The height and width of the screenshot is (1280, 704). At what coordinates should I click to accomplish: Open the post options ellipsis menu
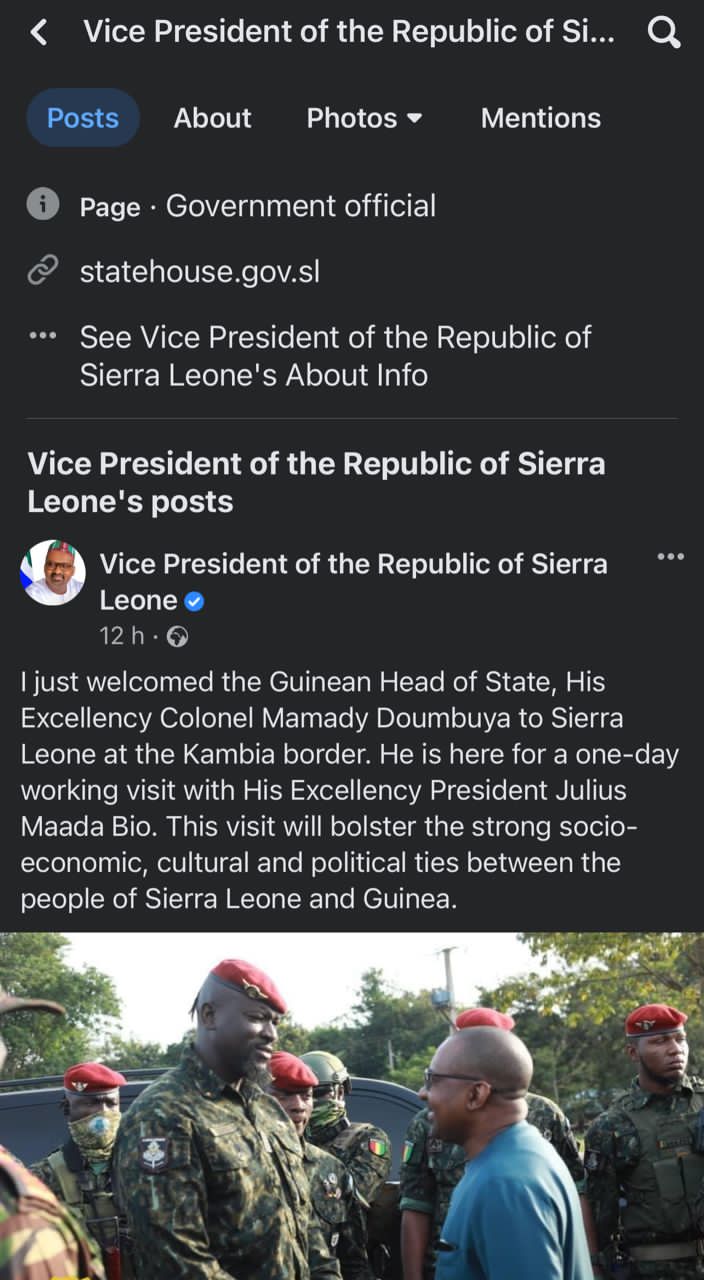tap(670, 557)
